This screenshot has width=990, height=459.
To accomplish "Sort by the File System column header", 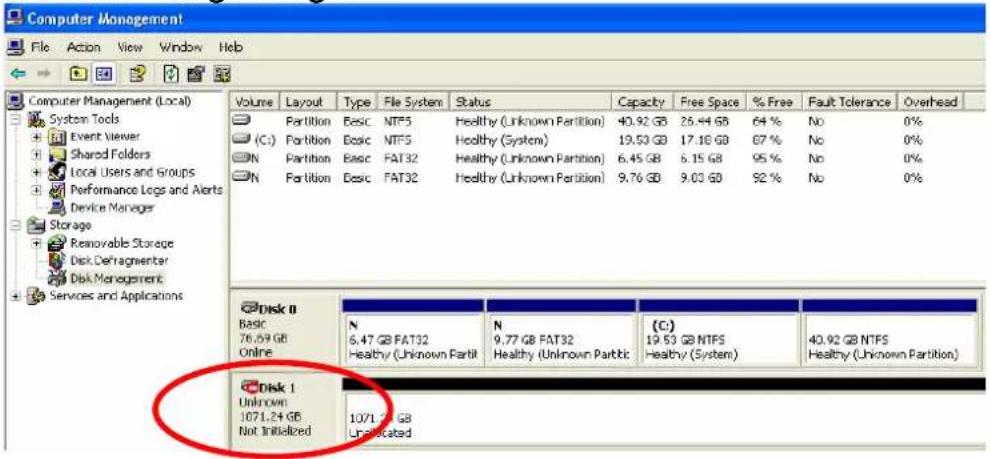I will click(x=413, y=102).
